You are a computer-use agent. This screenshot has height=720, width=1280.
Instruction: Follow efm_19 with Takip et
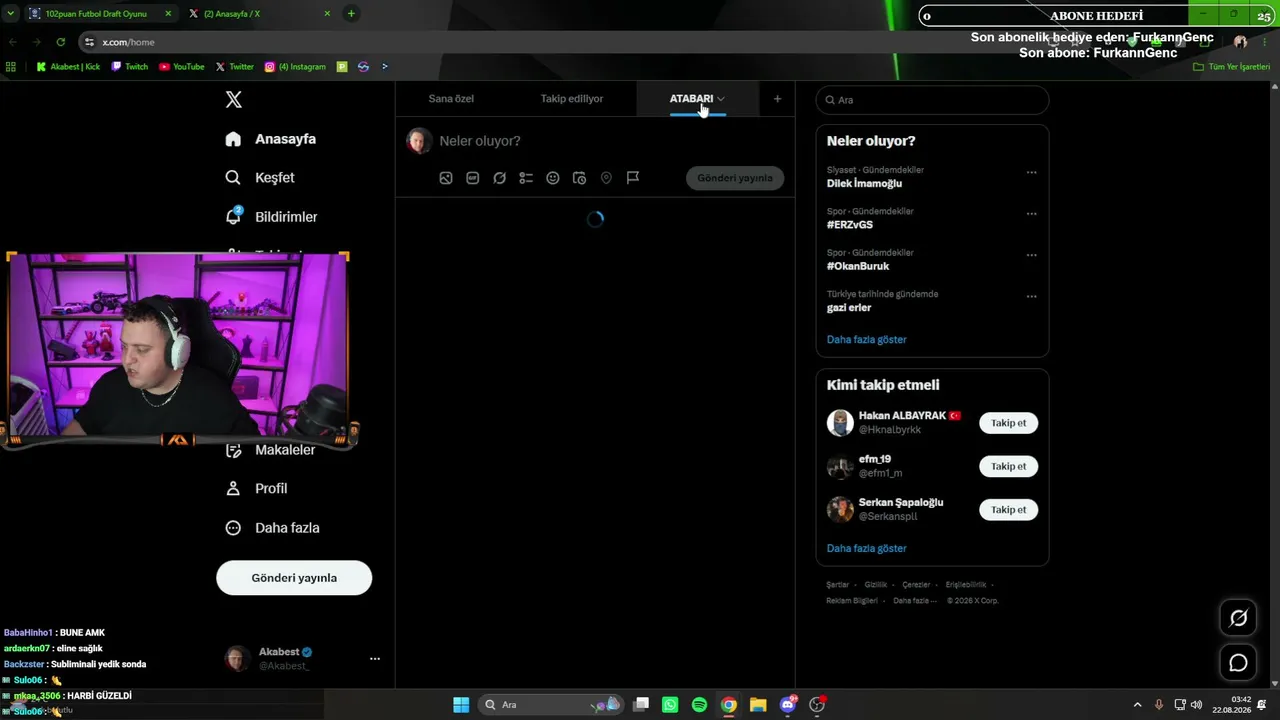point(1008,467)
